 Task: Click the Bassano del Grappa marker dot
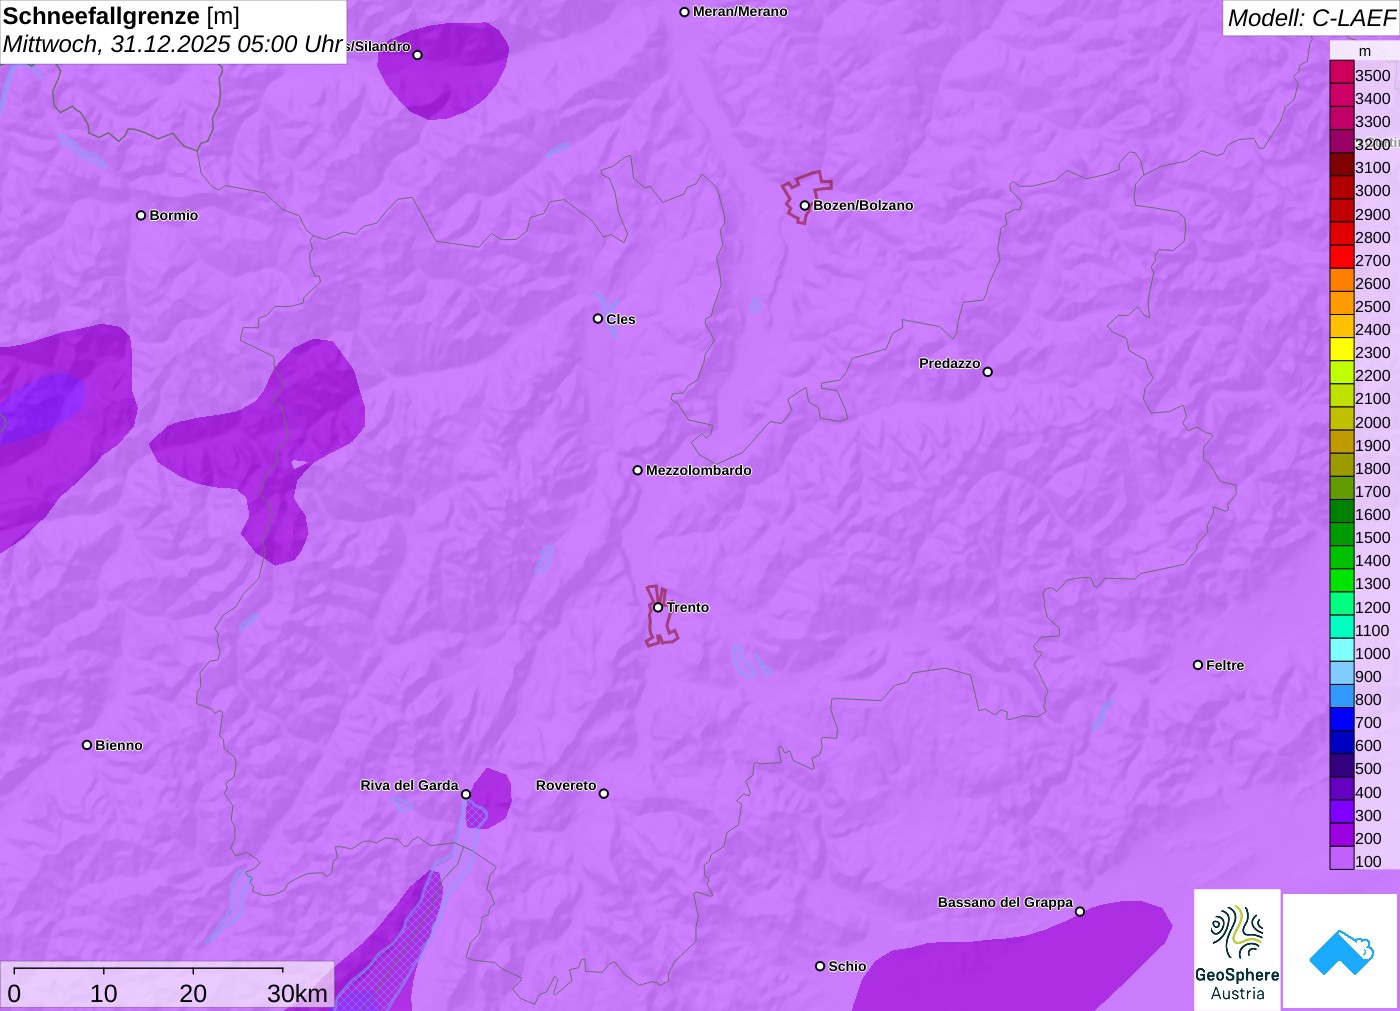click(1080, 911)
